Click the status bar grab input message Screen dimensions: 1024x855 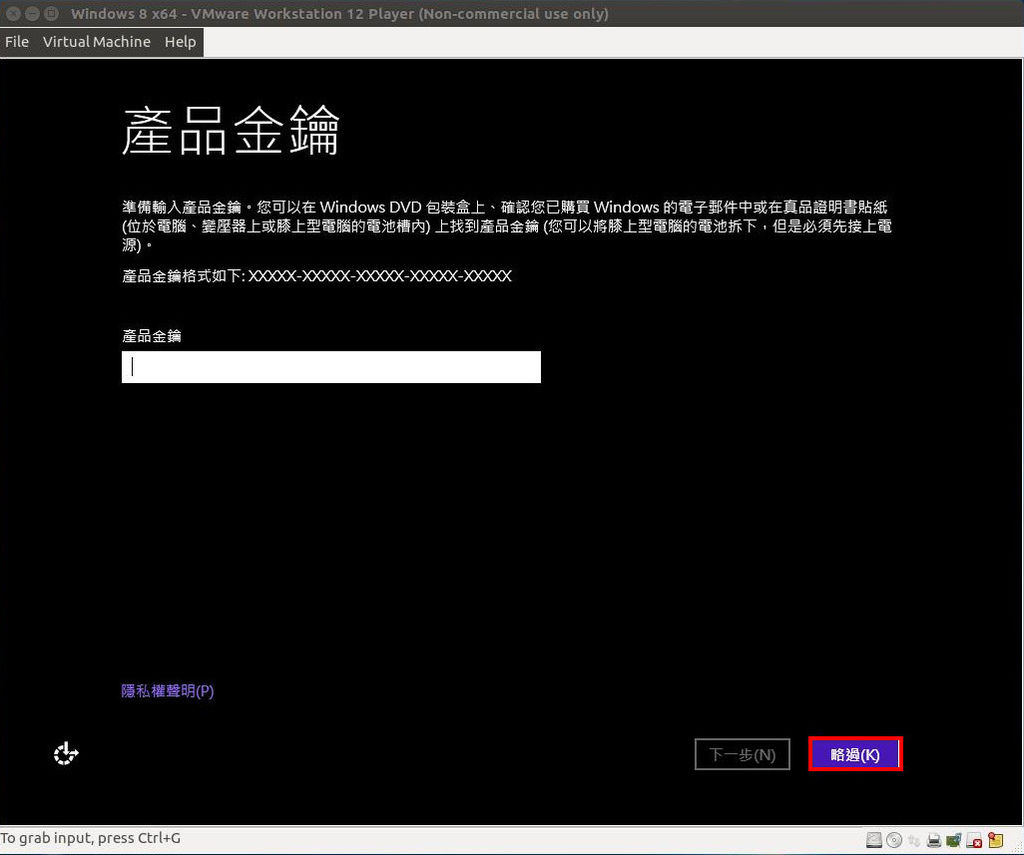(90, 837)
